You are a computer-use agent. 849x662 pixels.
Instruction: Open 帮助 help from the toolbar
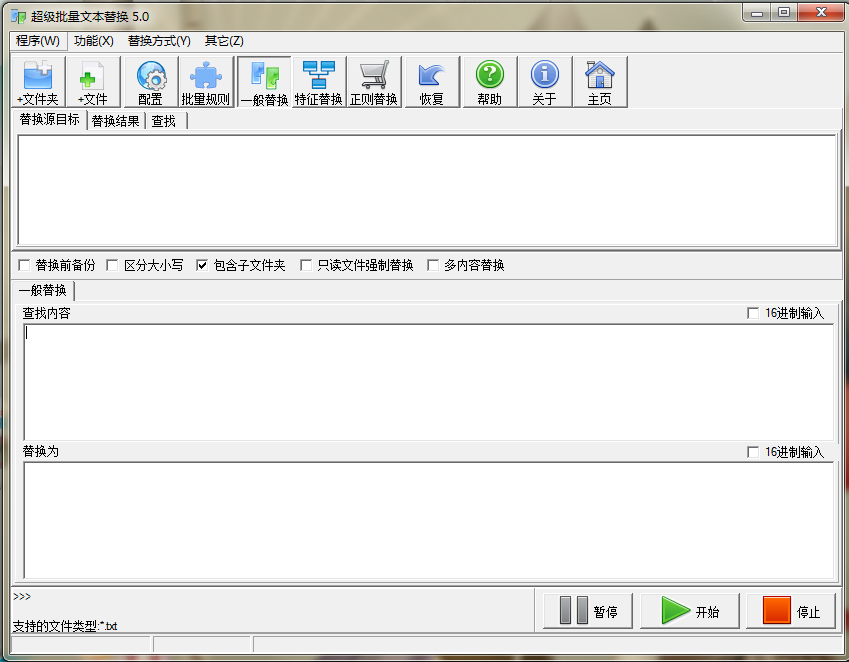pos(489,82)
